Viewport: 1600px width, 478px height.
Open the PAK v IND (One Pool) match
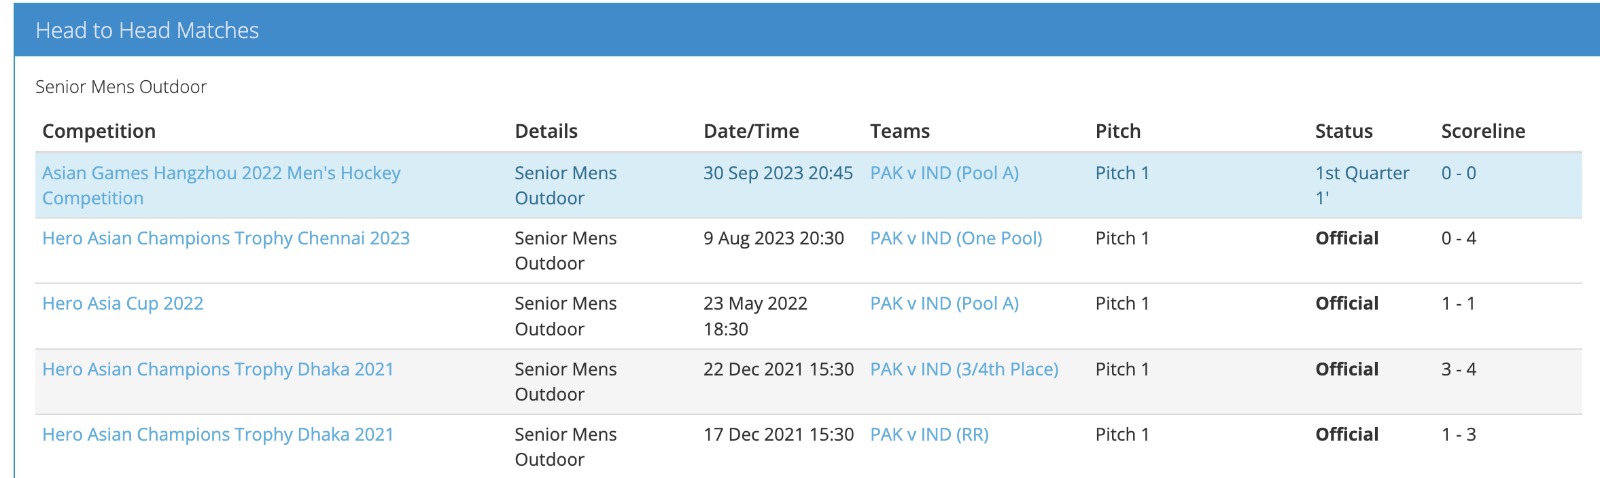coord(955,239)
